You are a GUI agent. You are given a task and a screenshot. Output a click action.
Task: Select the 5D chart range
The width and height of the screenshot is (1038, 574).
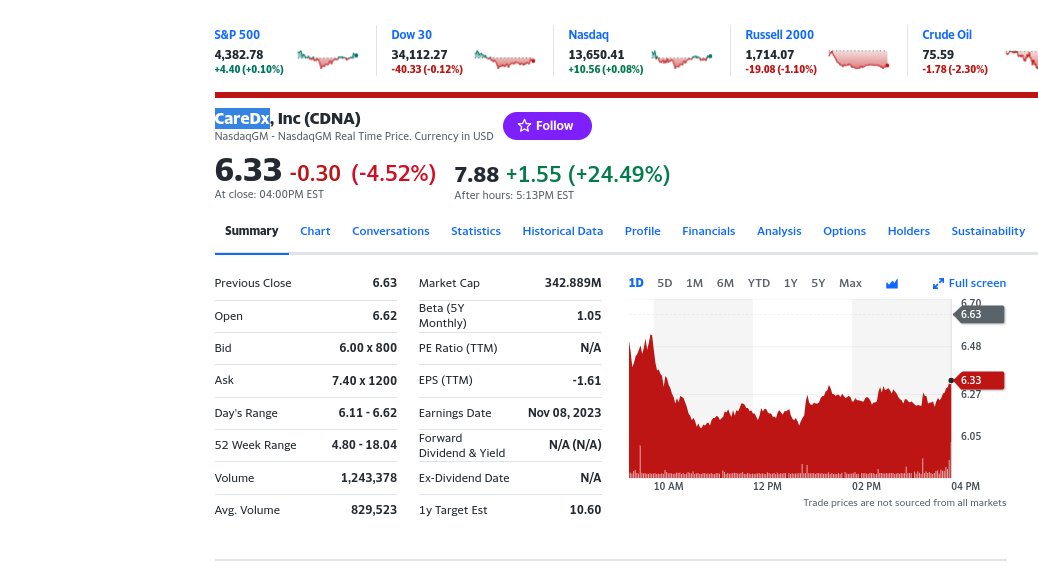tap(665, 283)
